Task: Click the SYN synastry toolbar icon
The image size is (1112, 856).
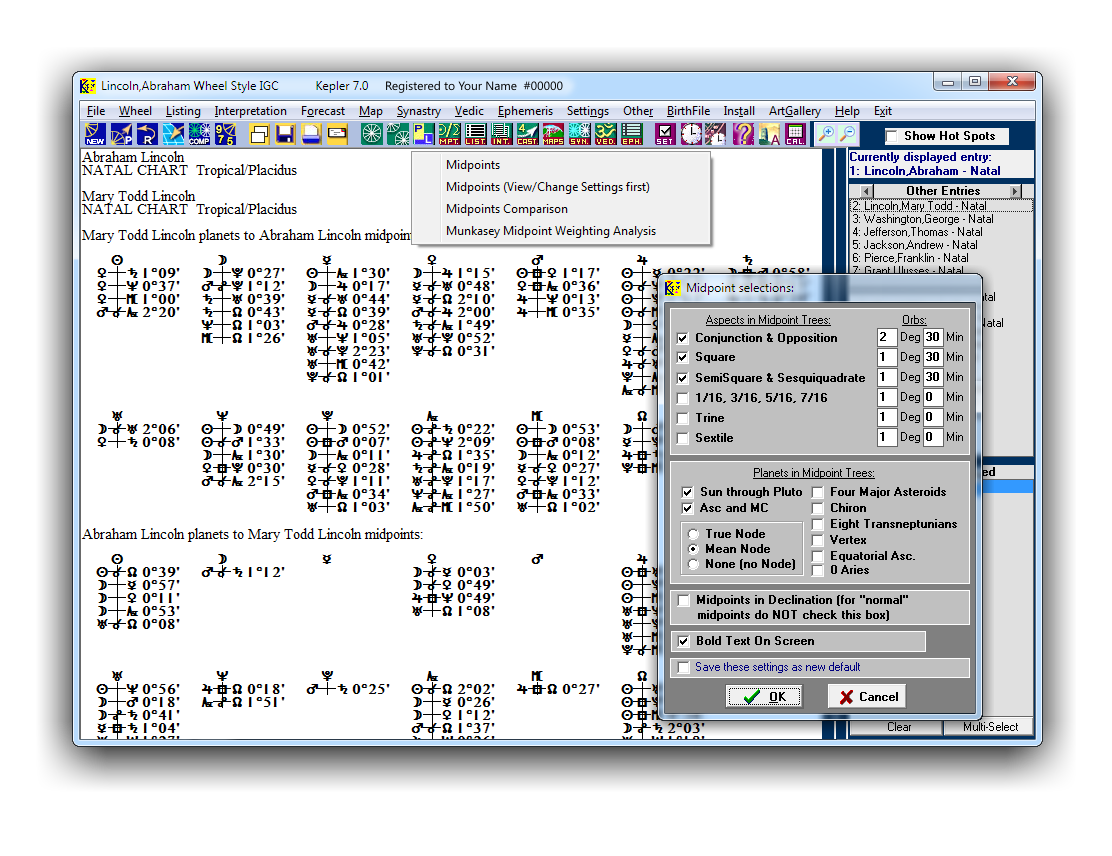Action: point(579,134)
